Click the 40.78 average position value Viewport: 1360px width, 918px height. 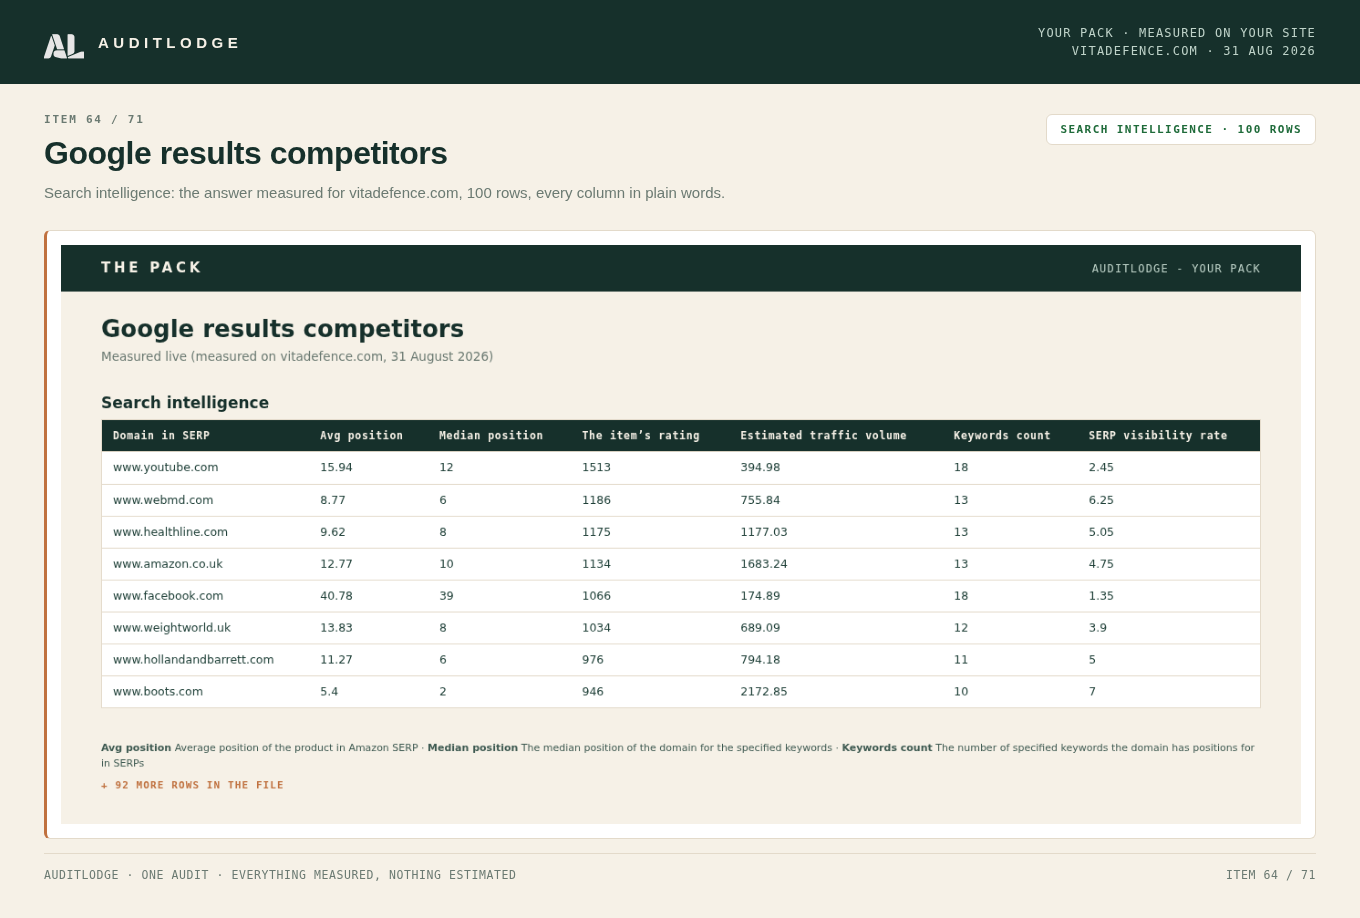[x=336, y=596]
